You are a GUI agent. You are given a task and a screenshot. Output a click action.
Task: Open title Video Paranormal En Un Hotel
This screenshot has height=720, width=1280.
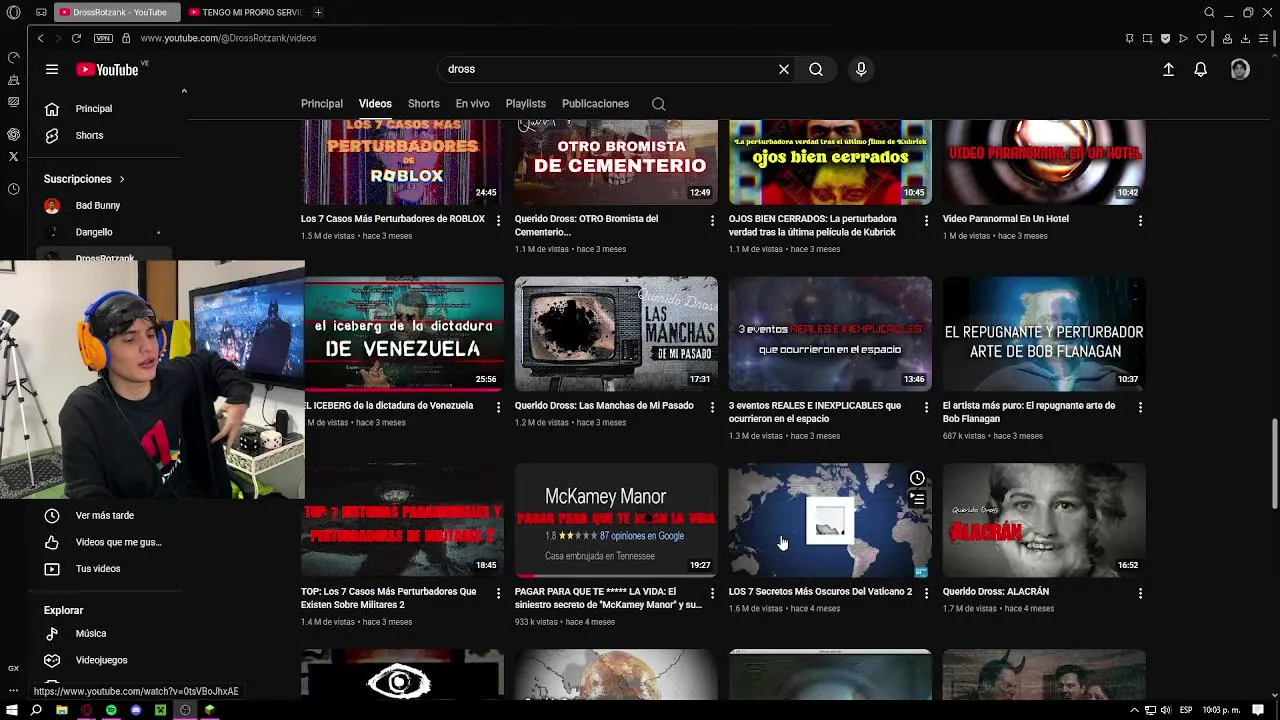pyautogui.click(x=1005, y=219)
